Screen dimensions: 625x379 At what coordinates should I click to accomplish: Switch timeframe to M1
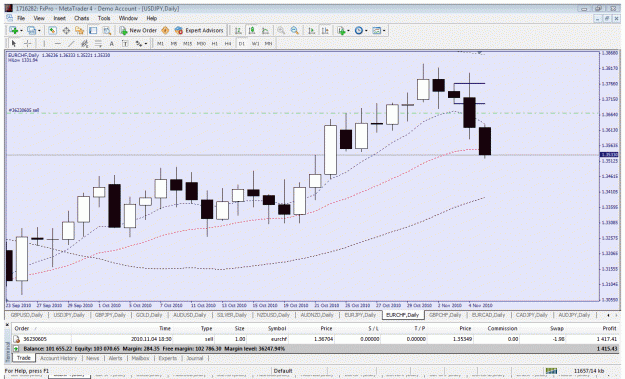[160, 43]
